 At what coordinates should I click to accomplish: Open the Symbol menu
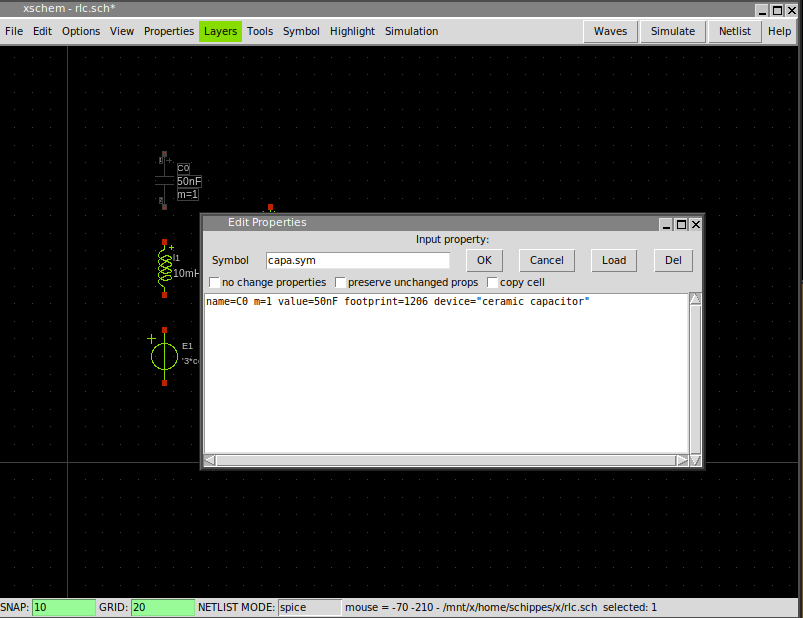[301, 31]
